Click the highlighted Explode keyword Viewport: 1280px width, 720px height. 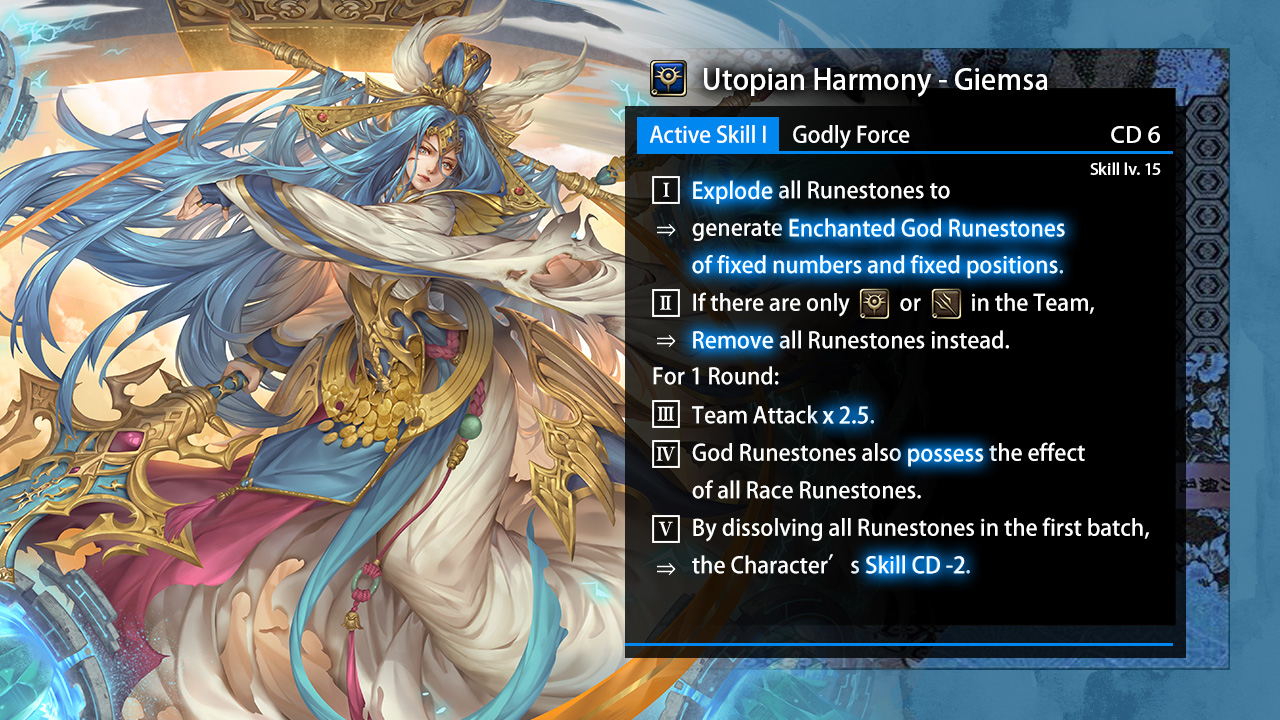coord(732,190)
